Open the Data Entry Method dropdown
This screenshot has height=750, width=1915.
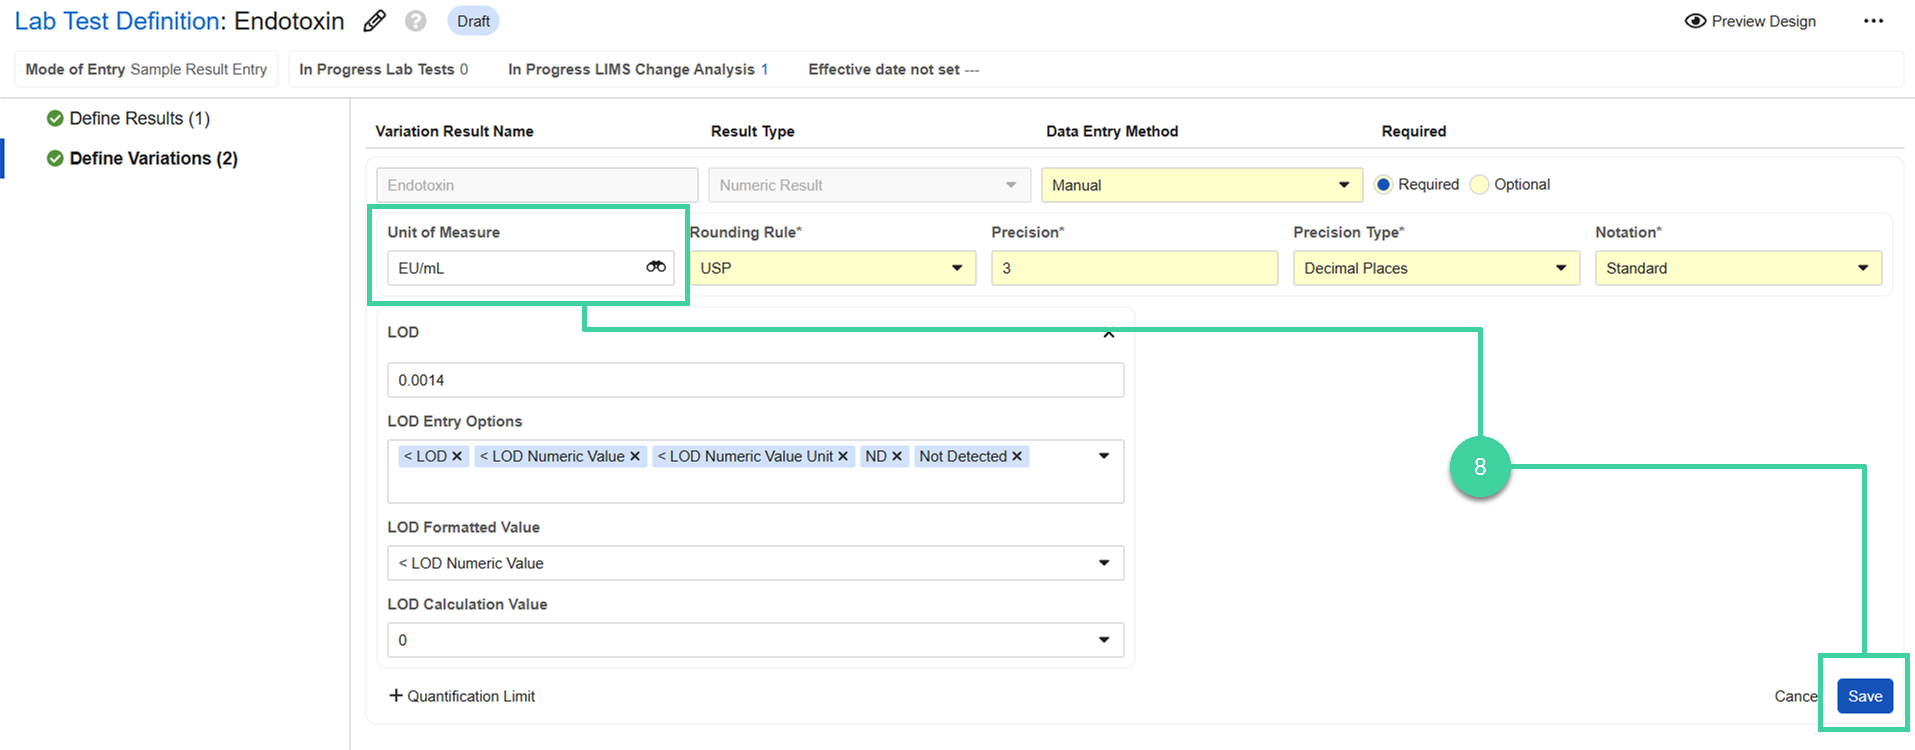(1201, 185)
